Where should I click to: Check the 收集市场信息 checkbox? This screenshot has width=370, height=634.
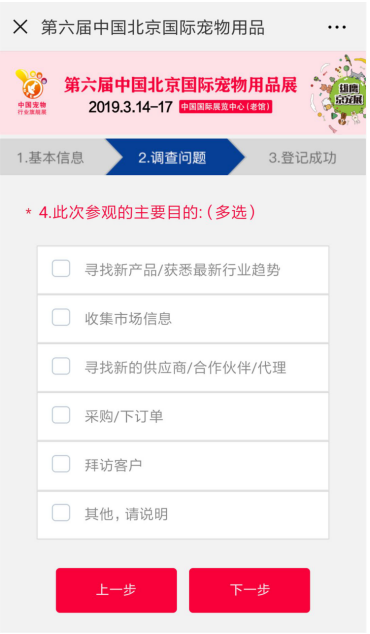click(x=61, y=317)
